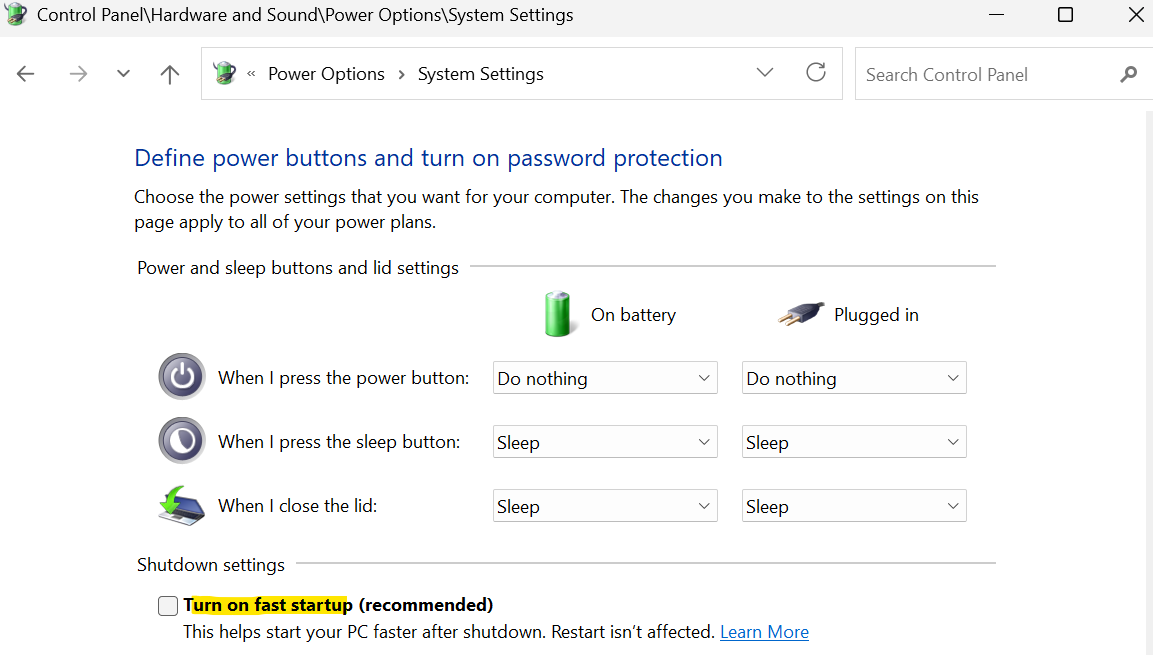Open close the lid On battery dropdown
Viewport: 1153px width, 655px height.
(x=605, y=506)
